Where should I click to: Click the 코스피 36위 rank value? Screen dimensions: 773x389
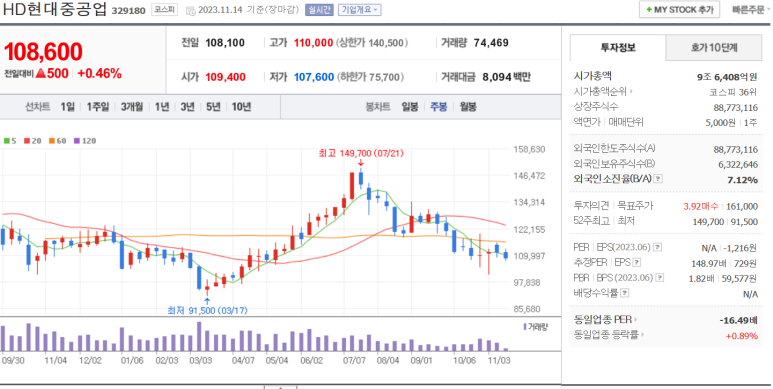tap(733, 92)
